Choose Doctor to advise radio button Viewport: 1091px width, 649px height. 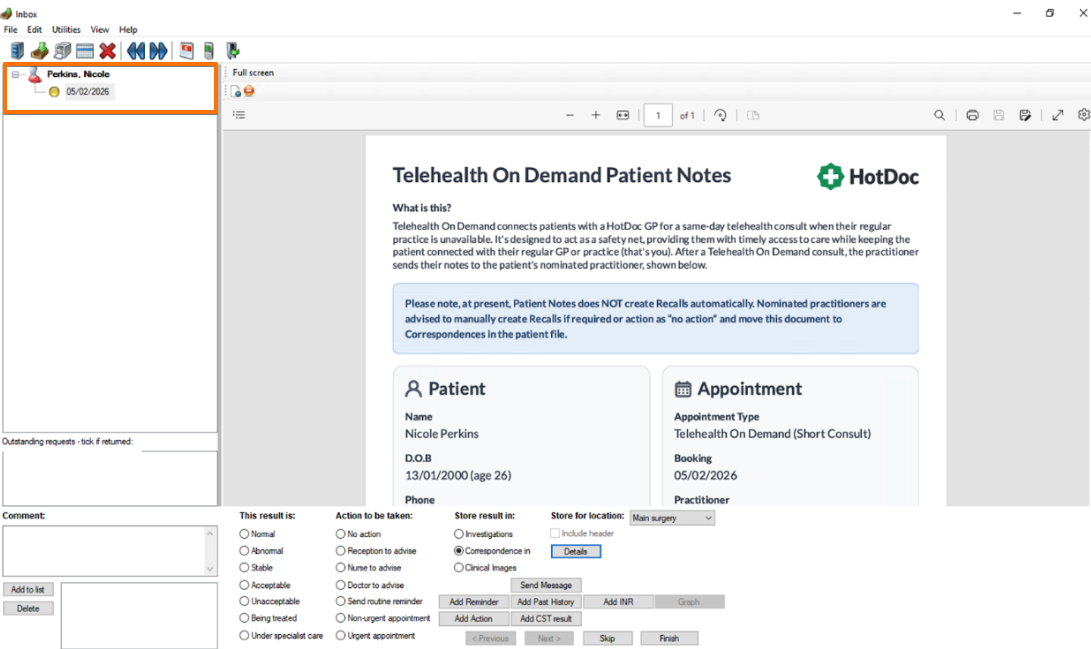click(340, 585)
